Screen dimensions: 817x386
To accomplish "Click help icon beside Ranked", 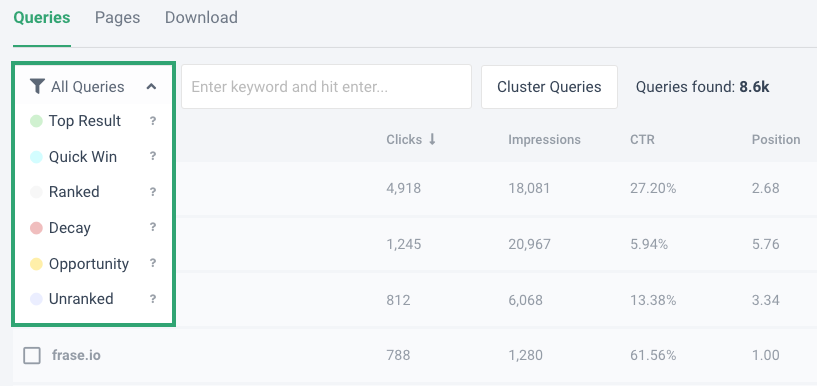I will click(x=153, y=192).
